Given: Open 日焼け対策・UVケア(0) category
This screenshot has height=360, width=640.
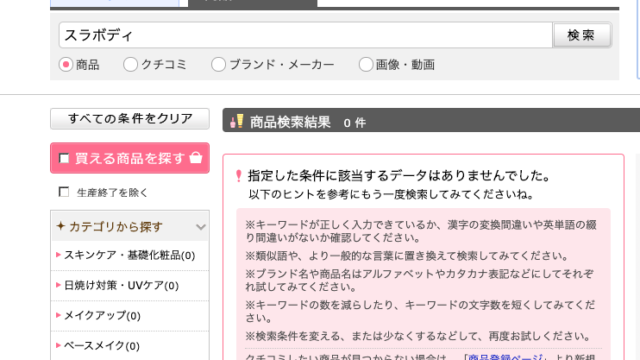Looking at the screenshot, I should click(x=122, y=285).
